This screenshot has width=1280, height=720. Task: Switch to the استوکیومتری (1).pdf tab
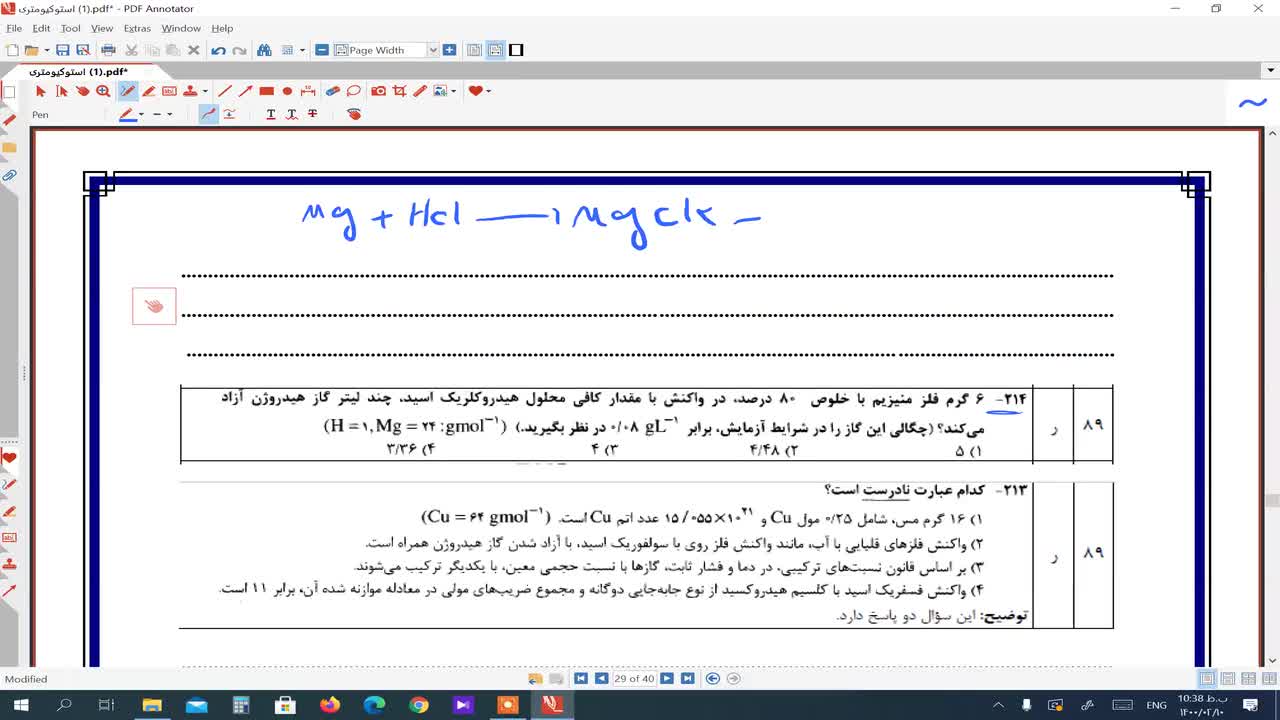pos(78,72)
